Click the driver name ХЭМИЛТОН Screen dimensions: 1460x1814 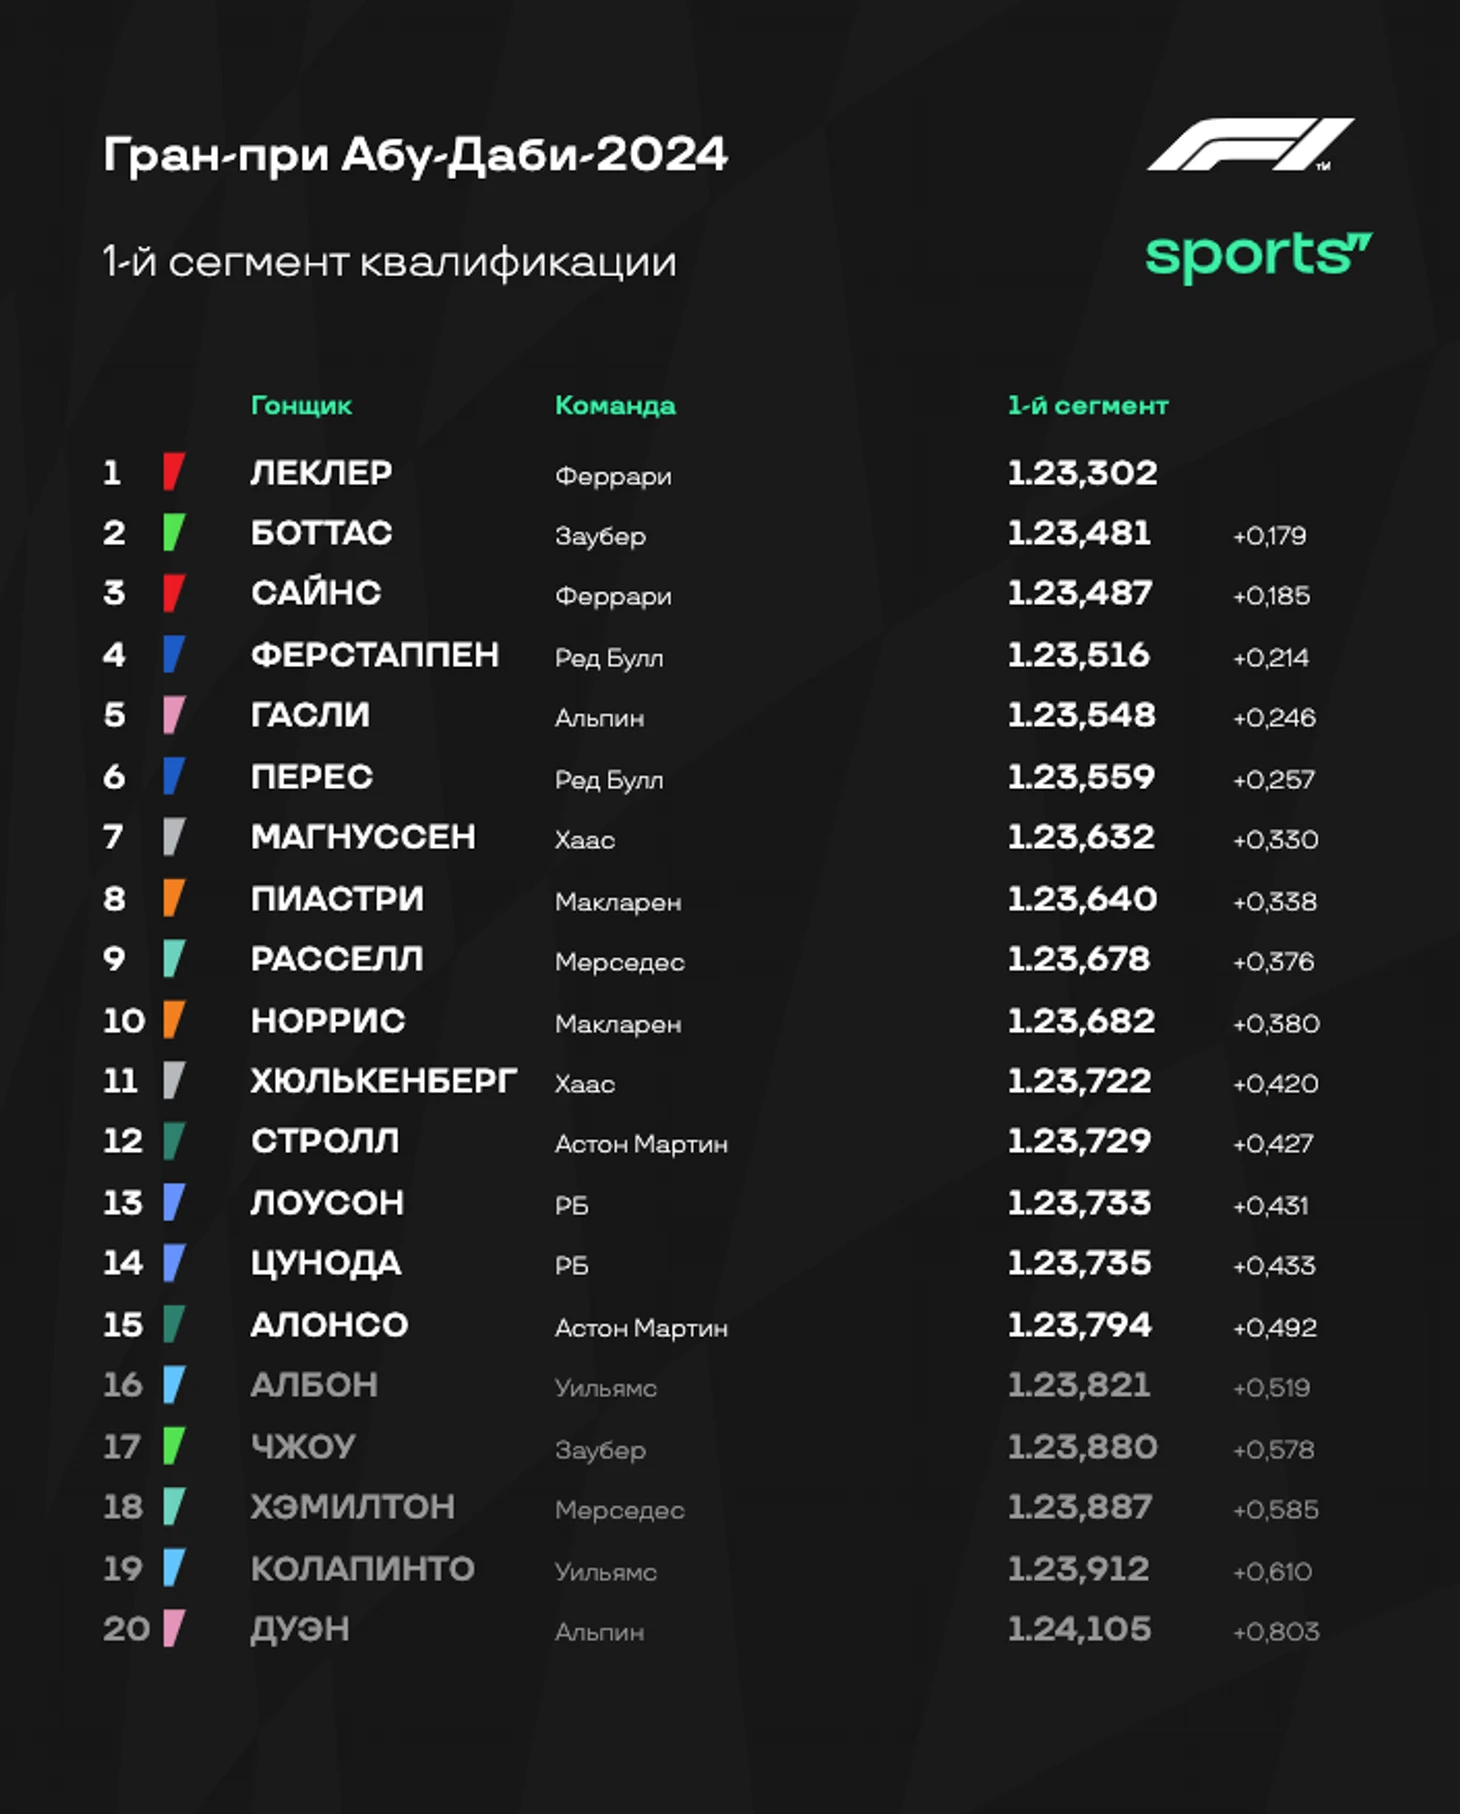tap(352, 1507)
